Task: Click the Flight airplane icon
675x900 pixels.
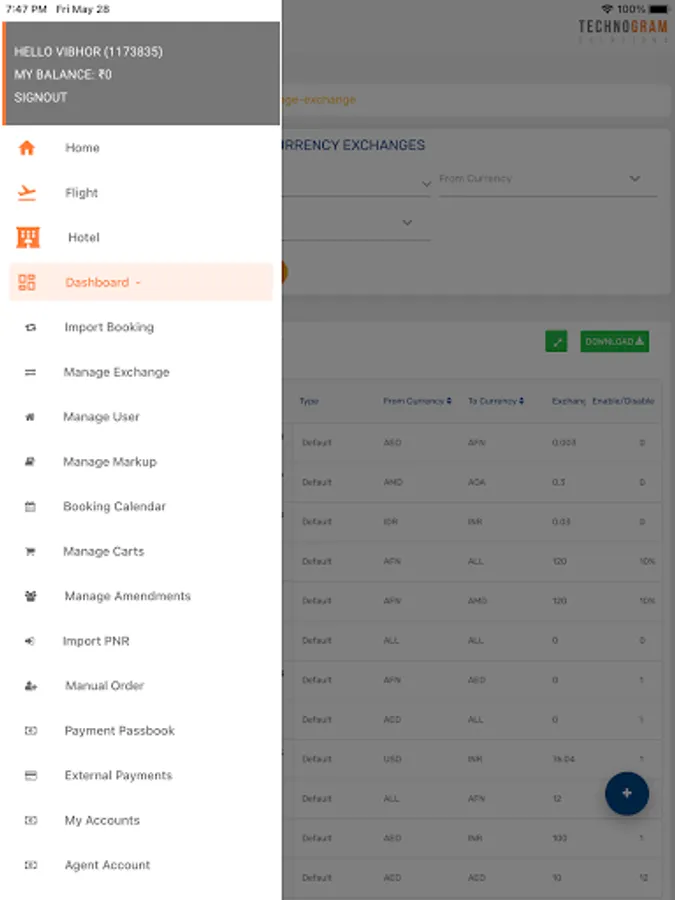Action: point(26,193)
